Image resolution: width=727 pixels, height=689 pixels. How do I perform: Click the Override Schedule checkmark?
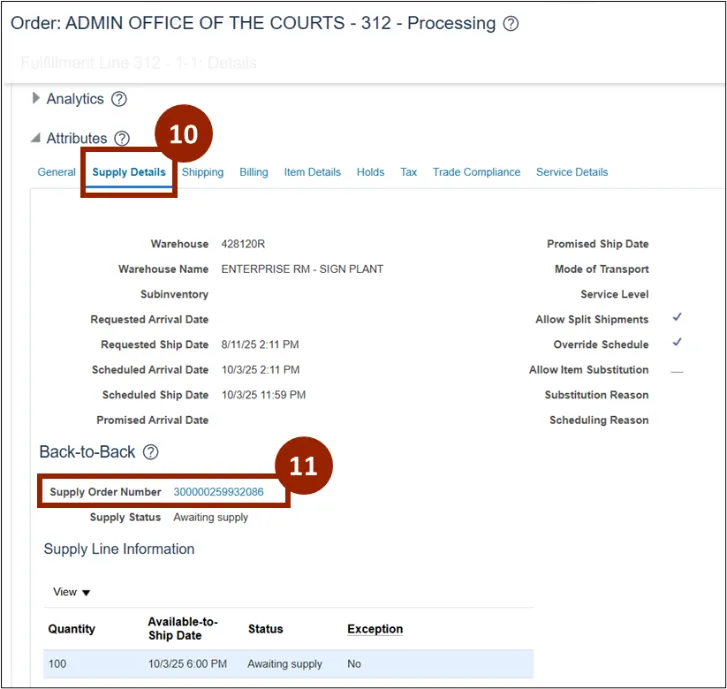[x=677, y=343]
